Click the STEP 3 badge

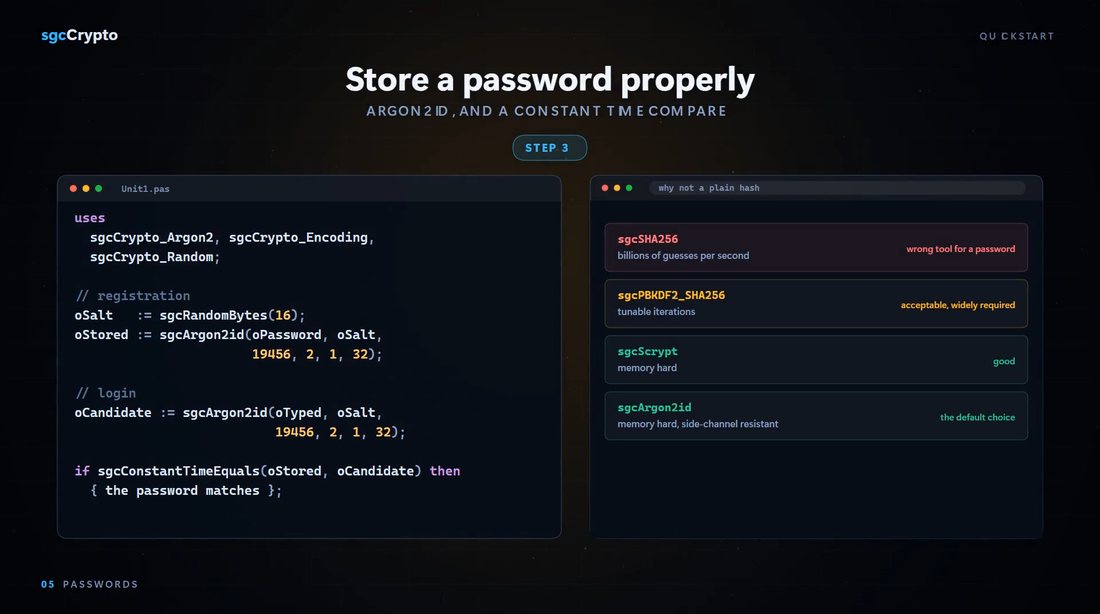[549, 148]
